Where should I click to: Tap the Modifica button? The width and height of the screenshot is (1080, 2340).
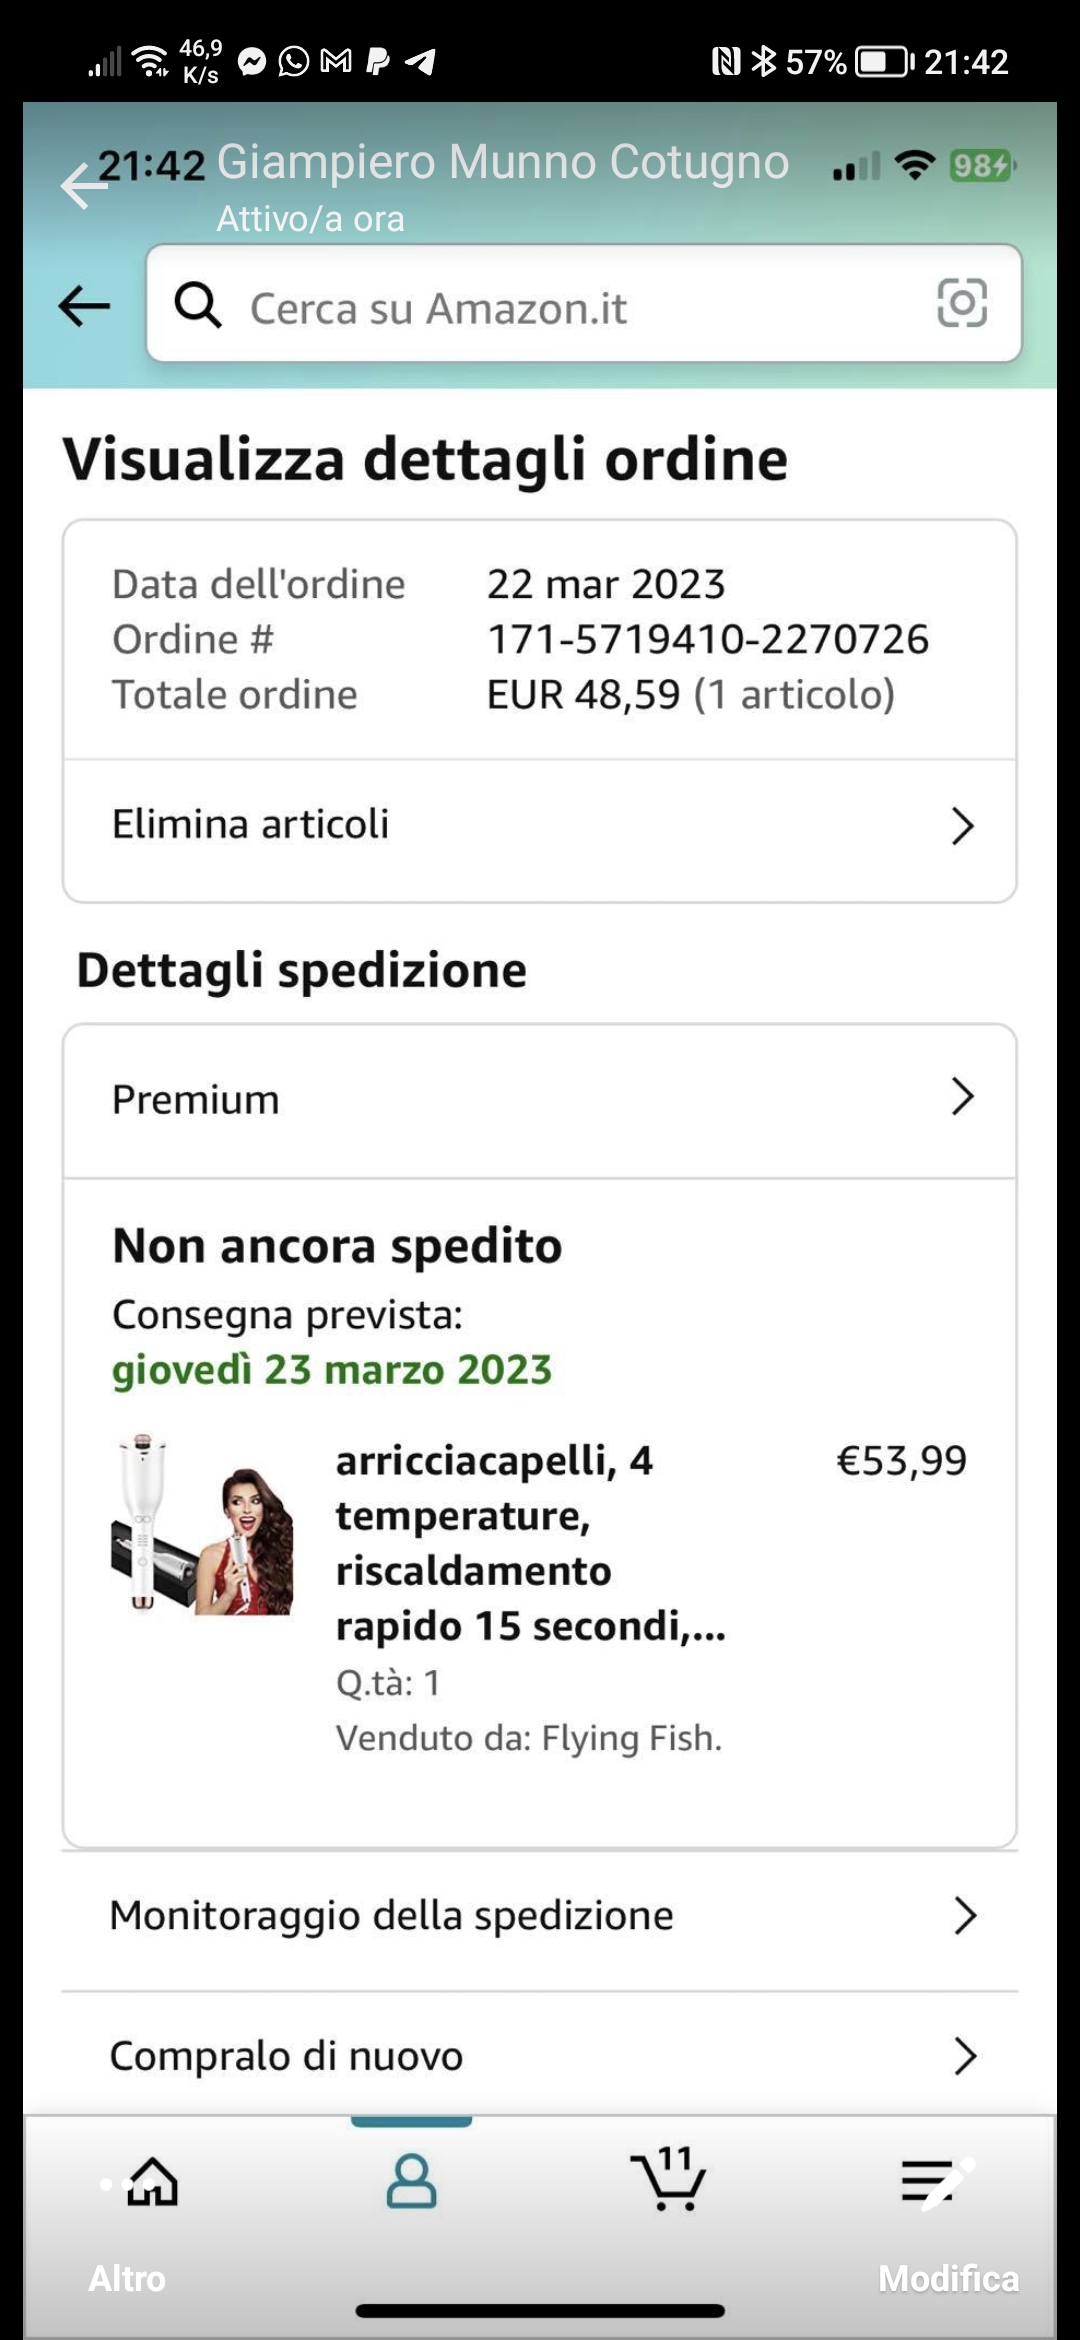click(x=948, y=2279)
